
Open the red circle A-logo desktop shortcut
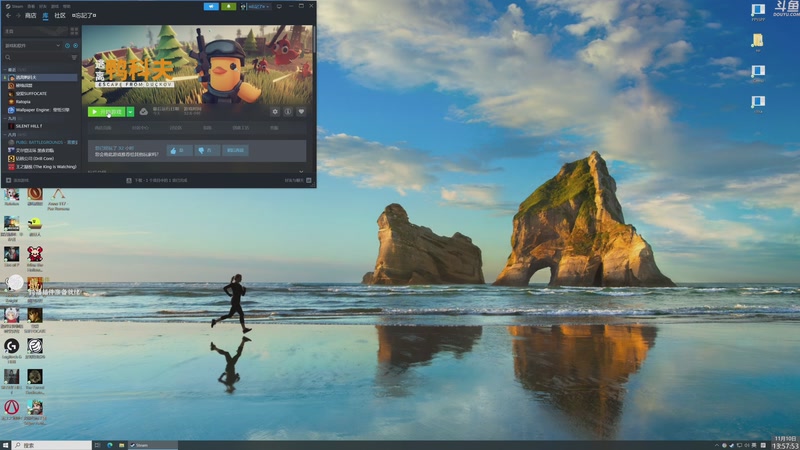point(11,410)
